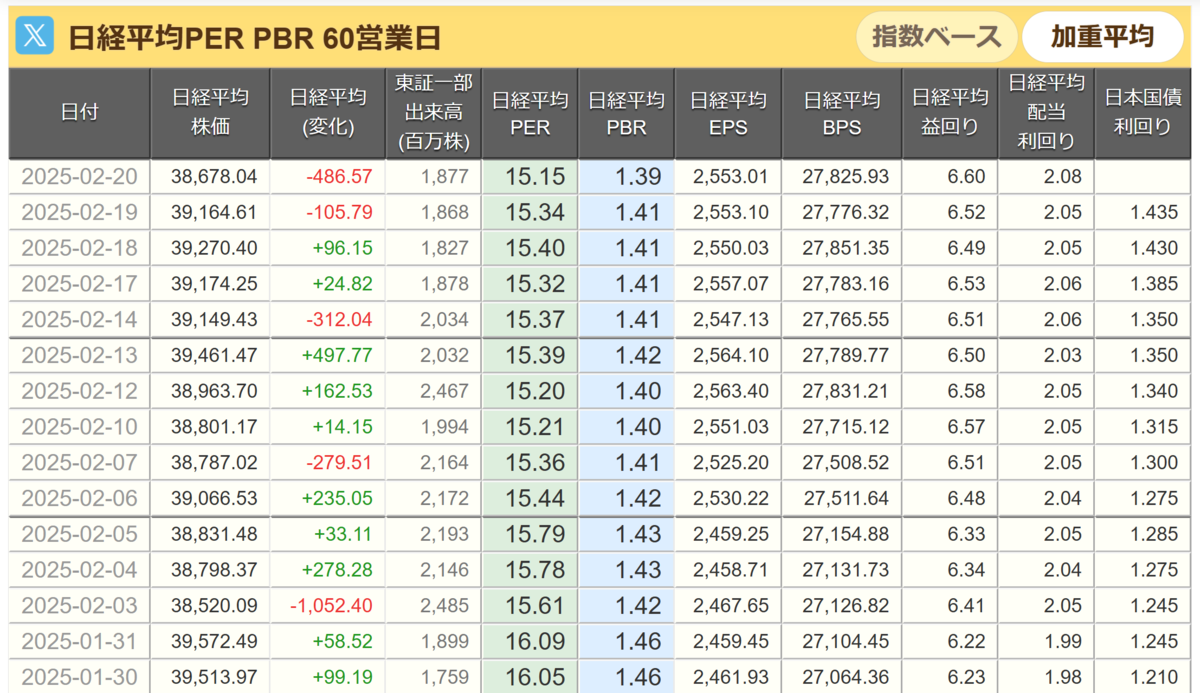
Task: Click the 日経平均BPS column header
Action: click(842, 113)
